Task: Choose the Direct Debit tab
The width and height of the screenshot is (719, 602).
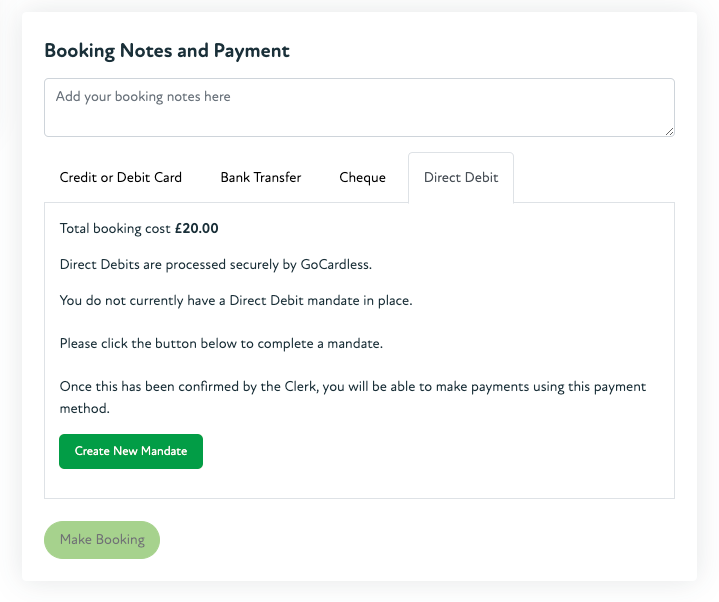Action: click(460, 178)
